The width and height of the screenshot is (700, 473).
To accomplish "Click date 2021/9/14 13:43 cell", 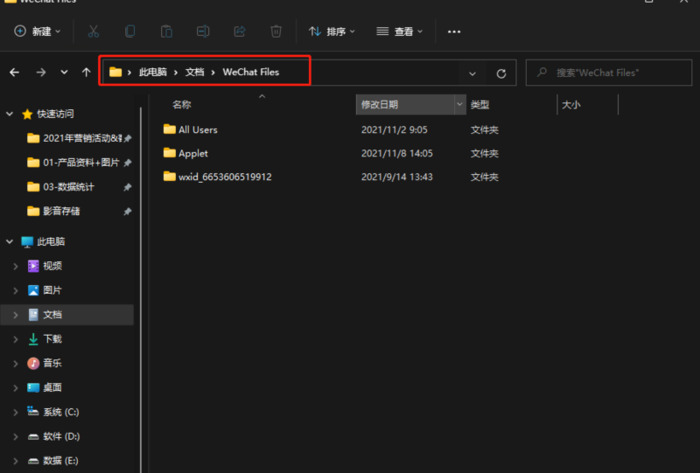I will (x=397, y=177).
